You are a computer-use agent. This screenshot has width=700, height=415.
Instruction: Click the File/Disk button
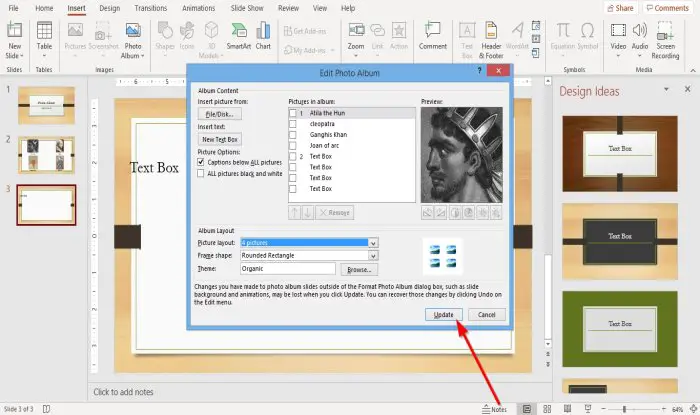[x=220, y=114]
